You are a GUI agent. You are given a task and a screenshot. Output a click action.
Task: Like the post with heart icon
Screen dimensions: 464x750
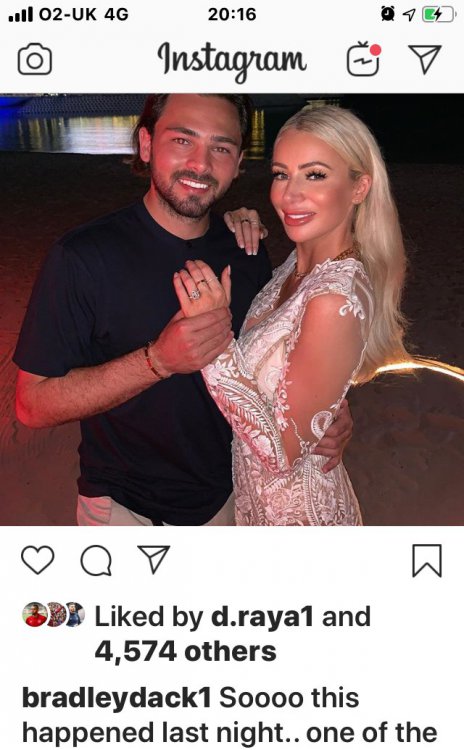click(38, 560)
